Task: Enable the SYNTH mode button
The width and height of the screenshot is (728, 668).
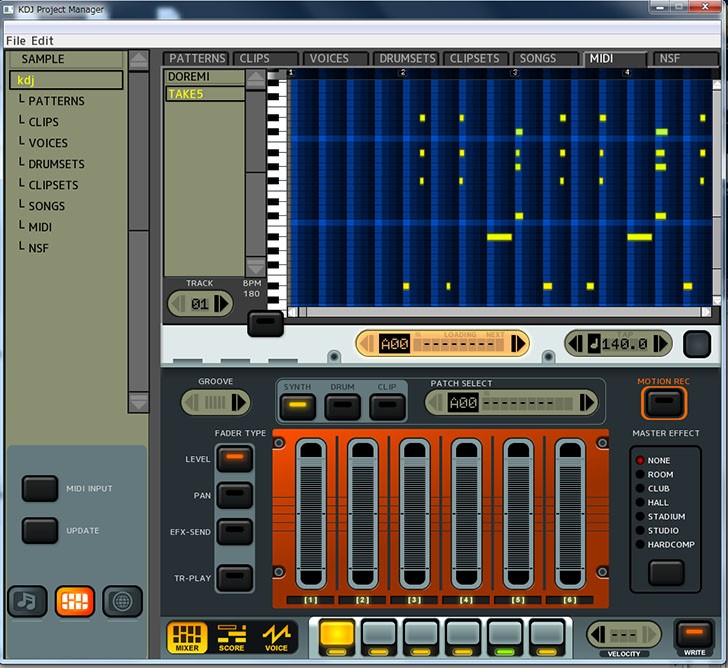Action: point(298,407)
